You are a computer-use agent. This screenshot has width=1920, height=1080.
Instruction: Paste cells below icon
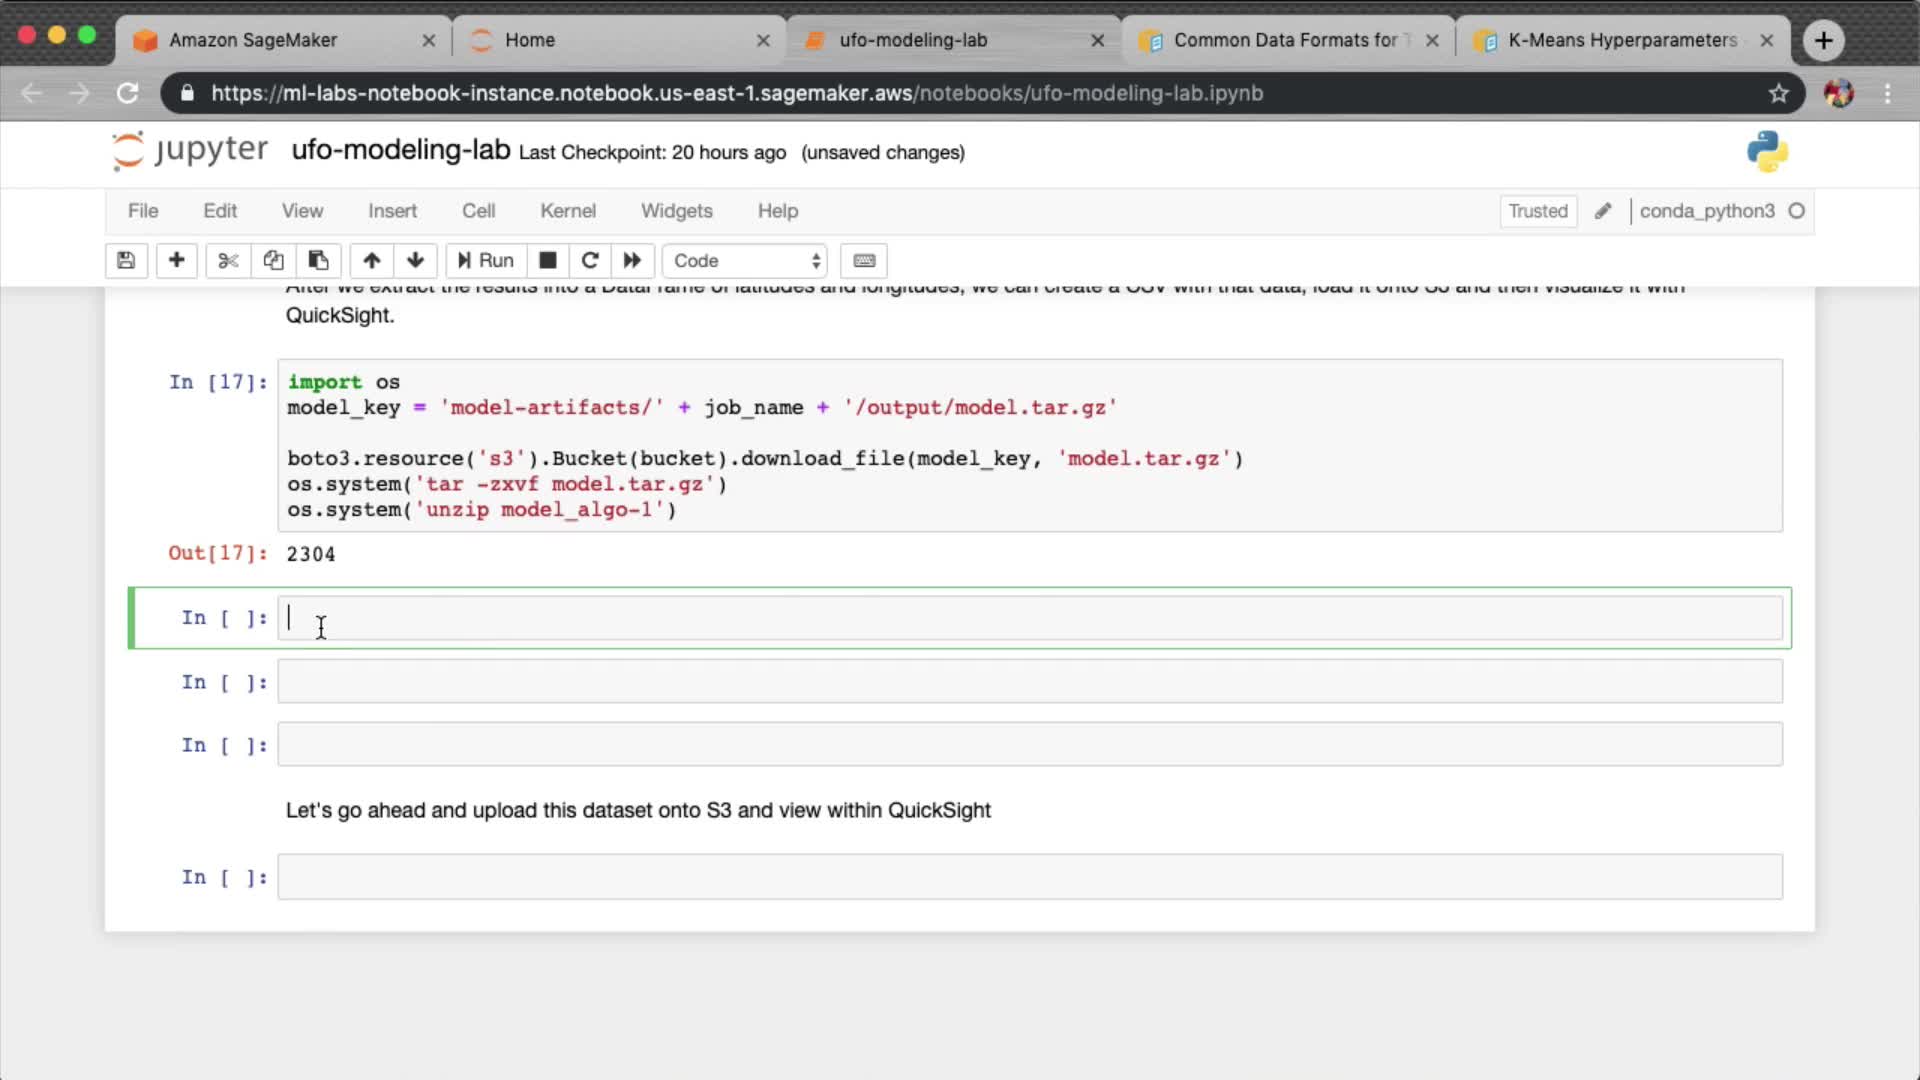[318, 261]
